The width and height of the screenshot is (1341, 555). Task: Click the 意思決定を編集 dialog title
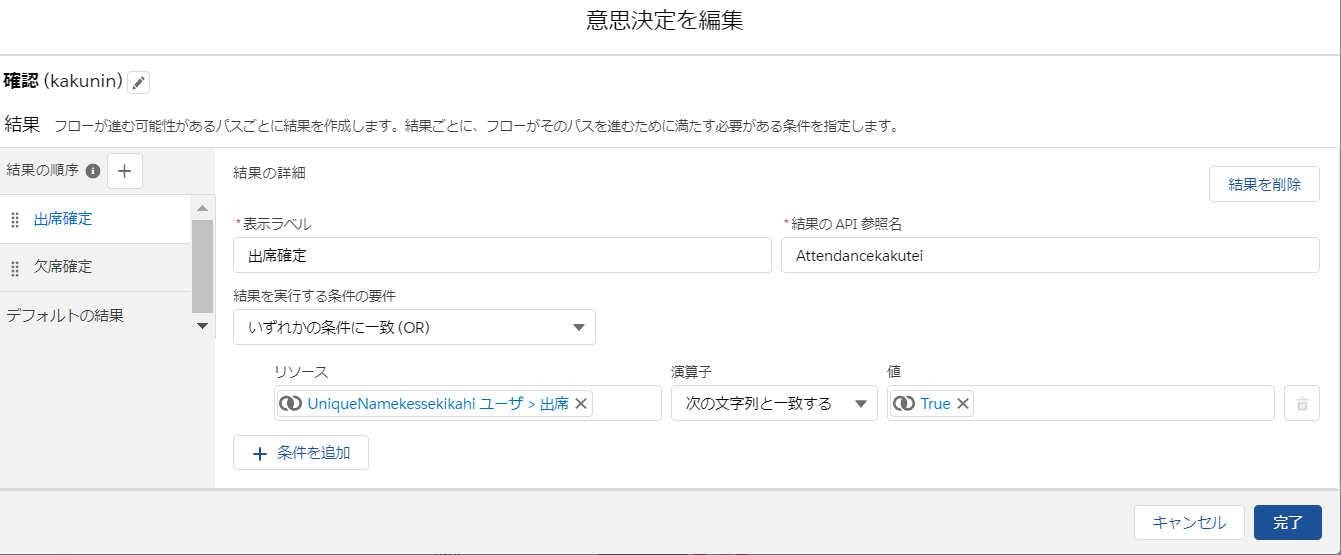(665, 21)
